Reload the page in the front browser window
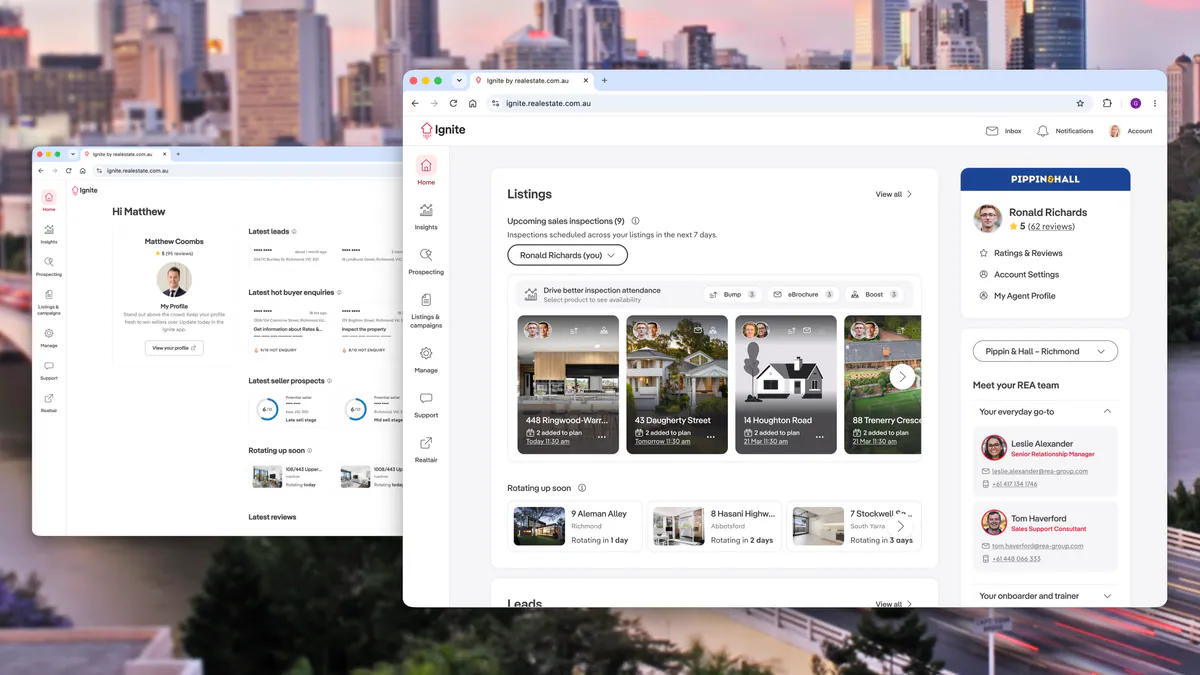 point(453,103)
